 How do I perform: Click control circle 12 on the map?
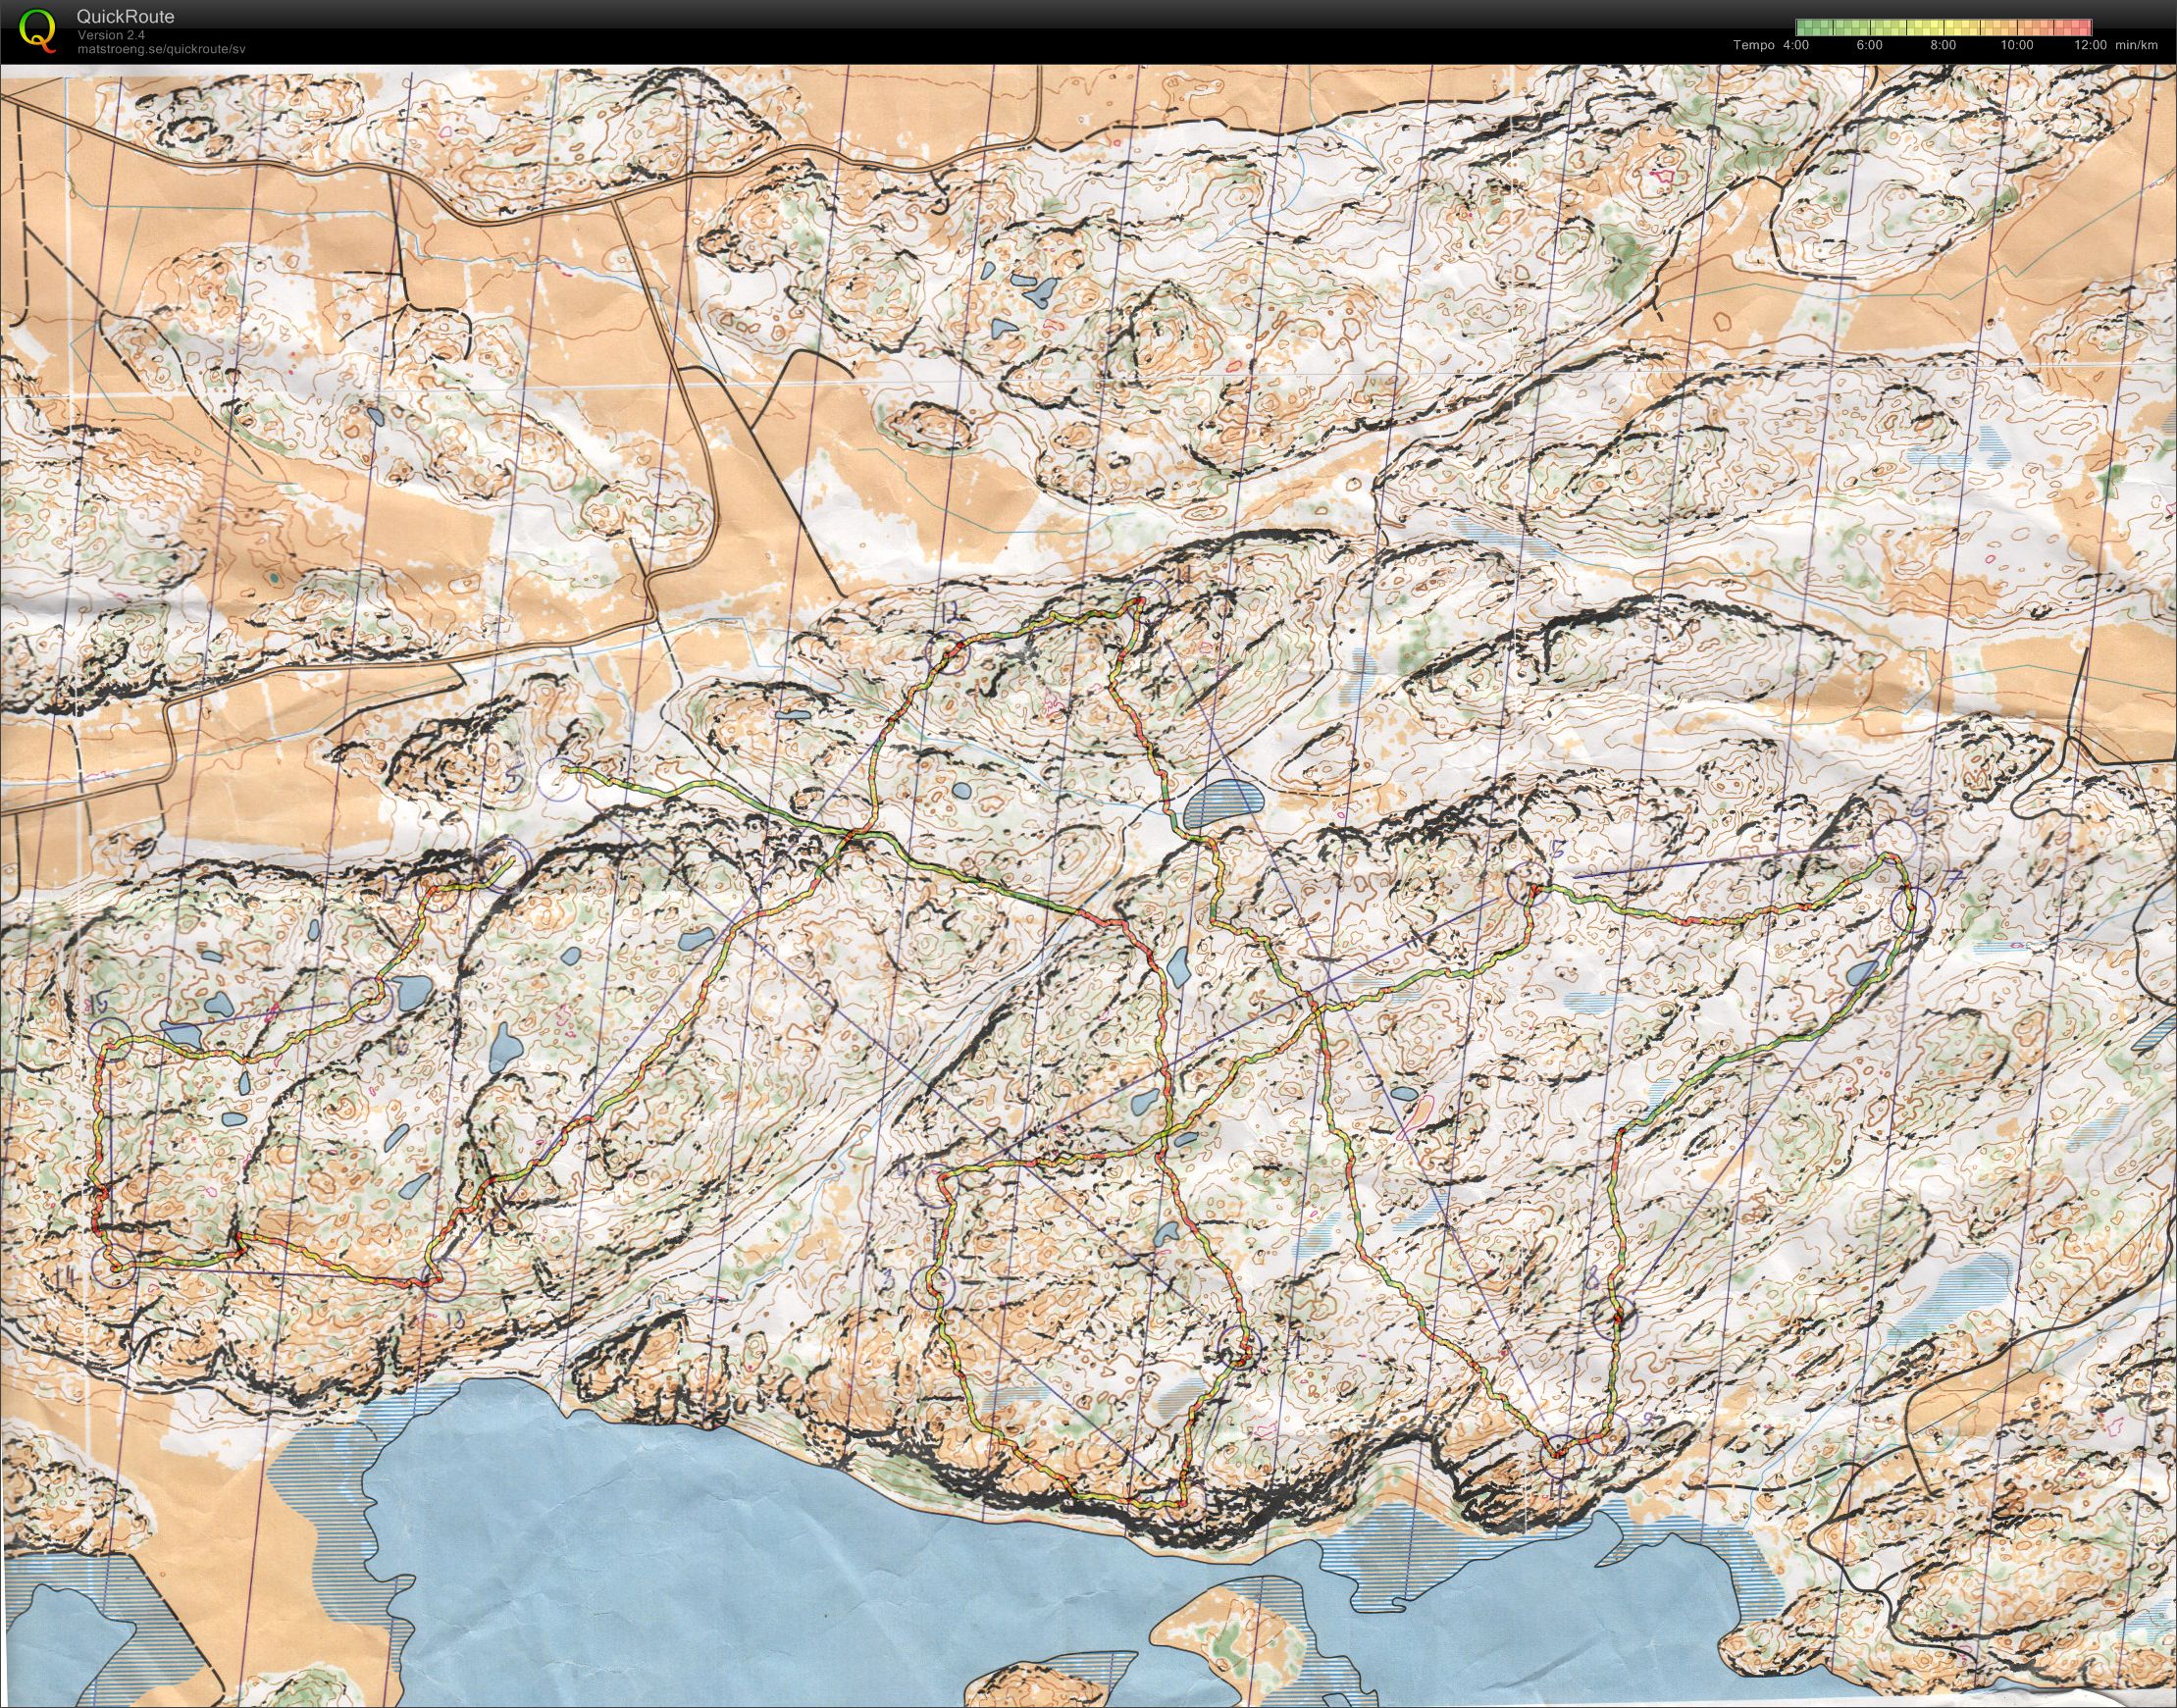coord(946,655)
